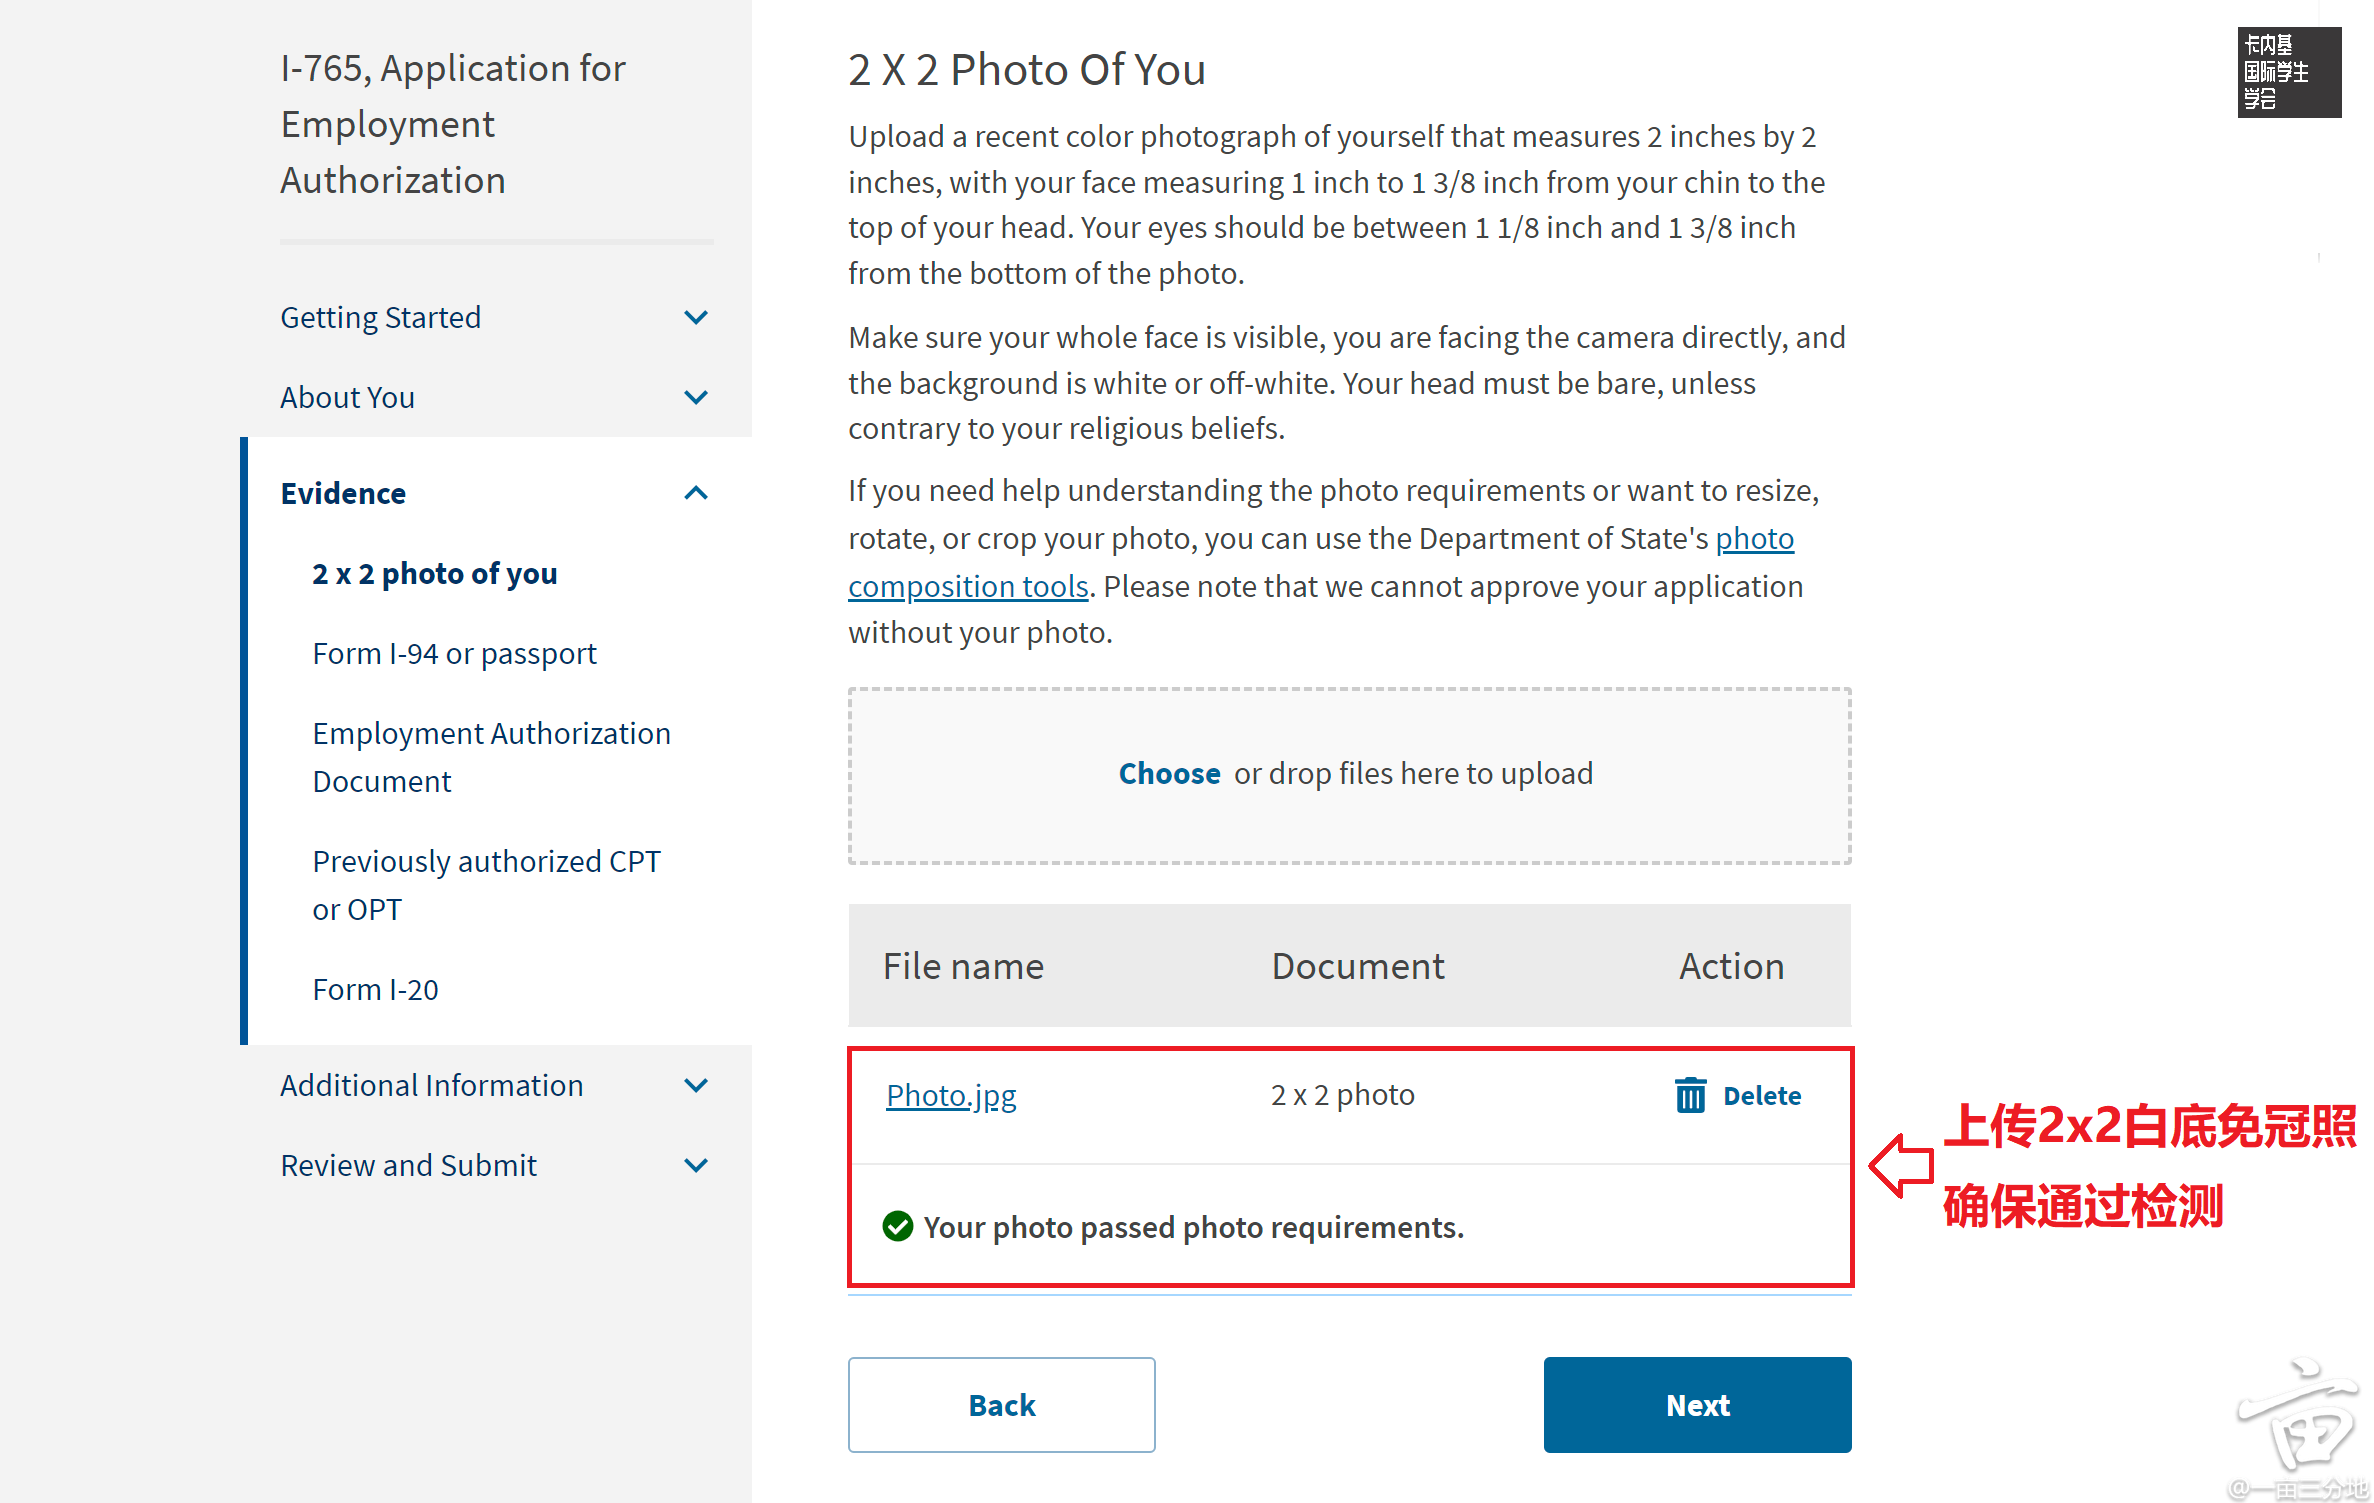Collapse the Evidence section chevron

pos(696,493)
